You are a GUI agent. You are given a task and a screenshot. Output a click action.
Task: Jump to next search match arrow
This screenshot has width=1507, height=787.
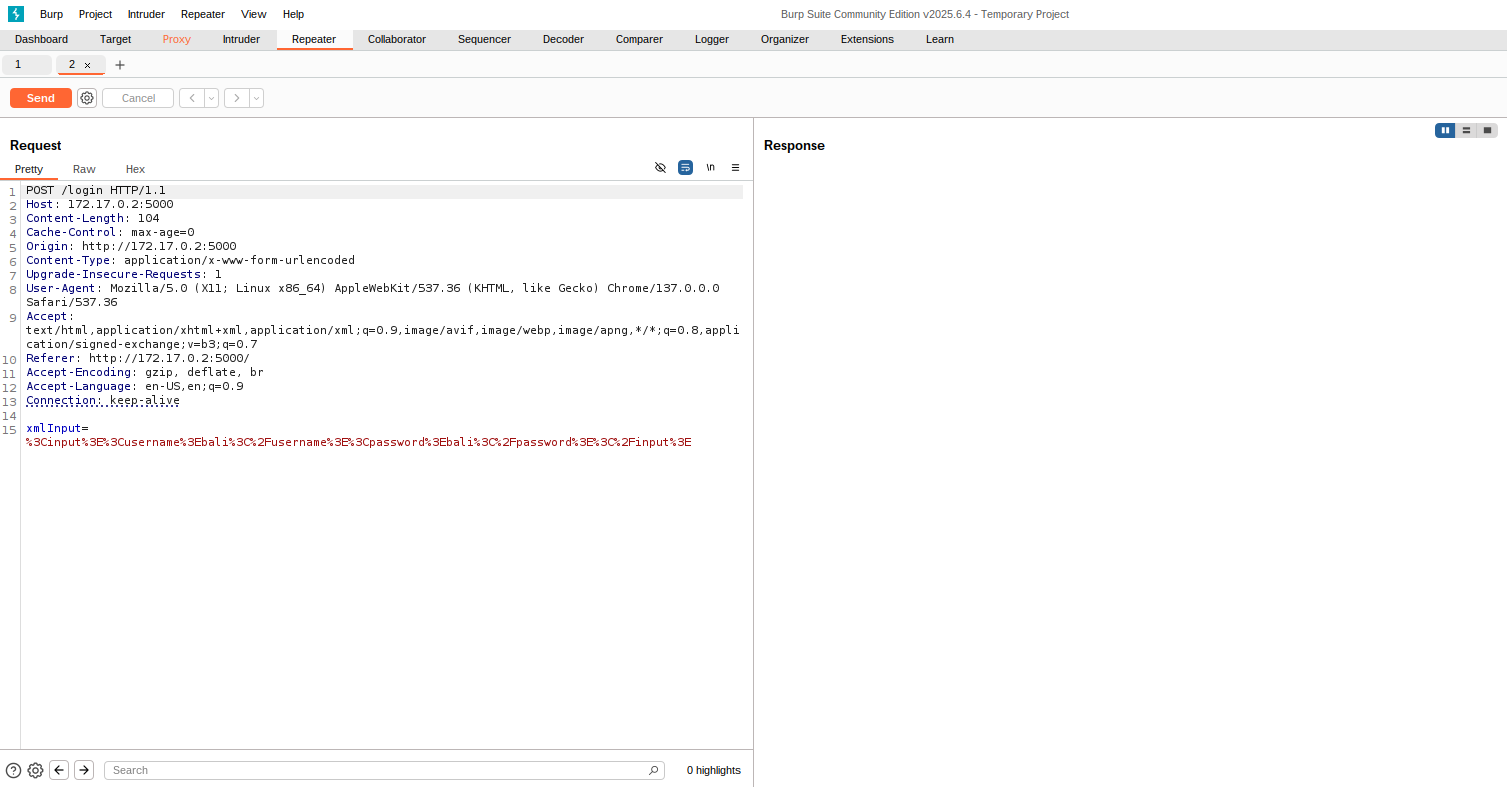[84, 770]
